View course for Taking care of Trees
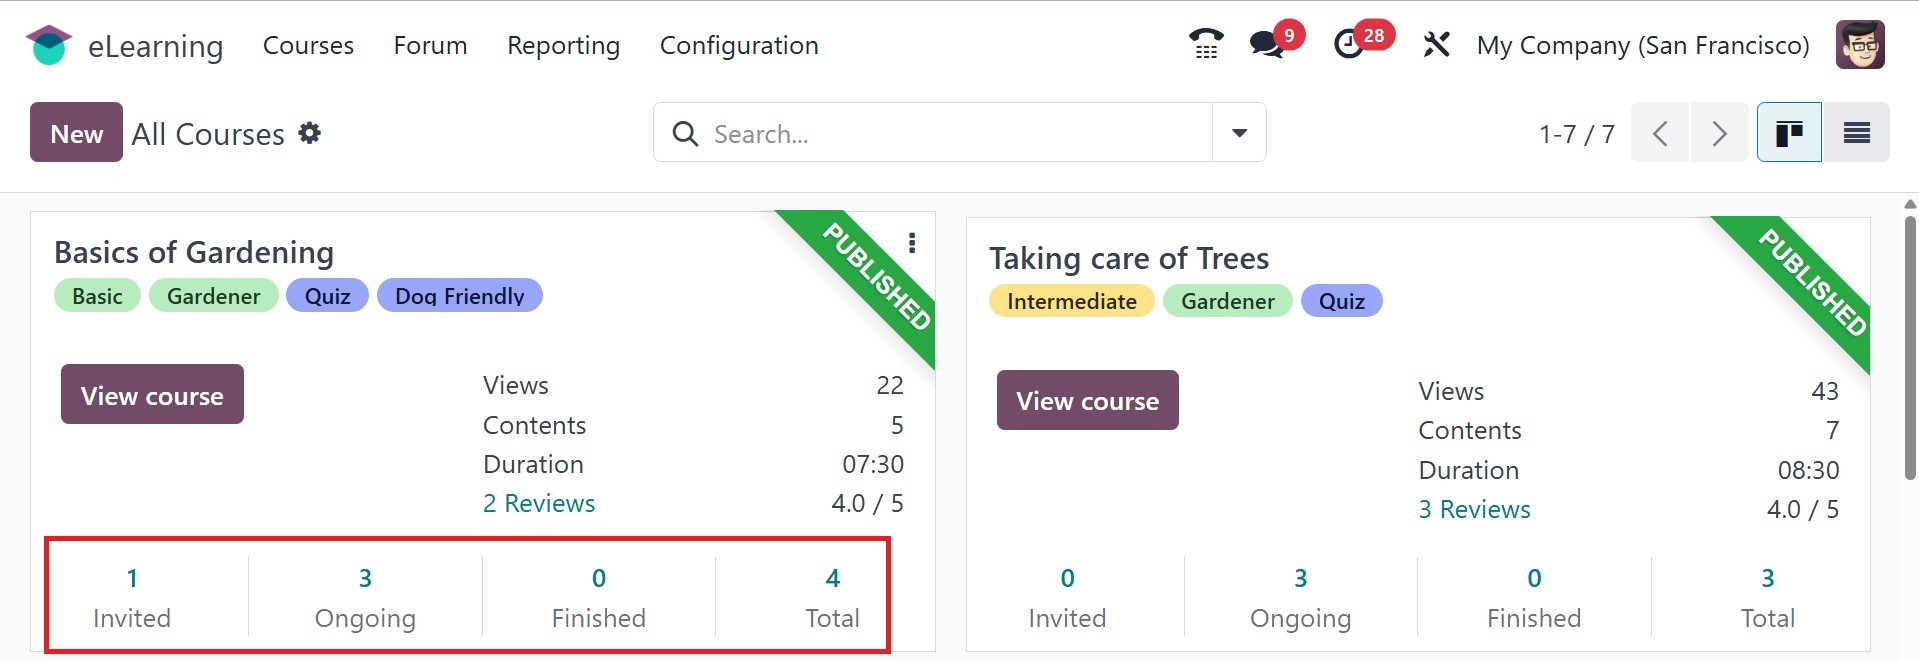The height and width of the screenshot is (660, 1919). coord(1087,401)
